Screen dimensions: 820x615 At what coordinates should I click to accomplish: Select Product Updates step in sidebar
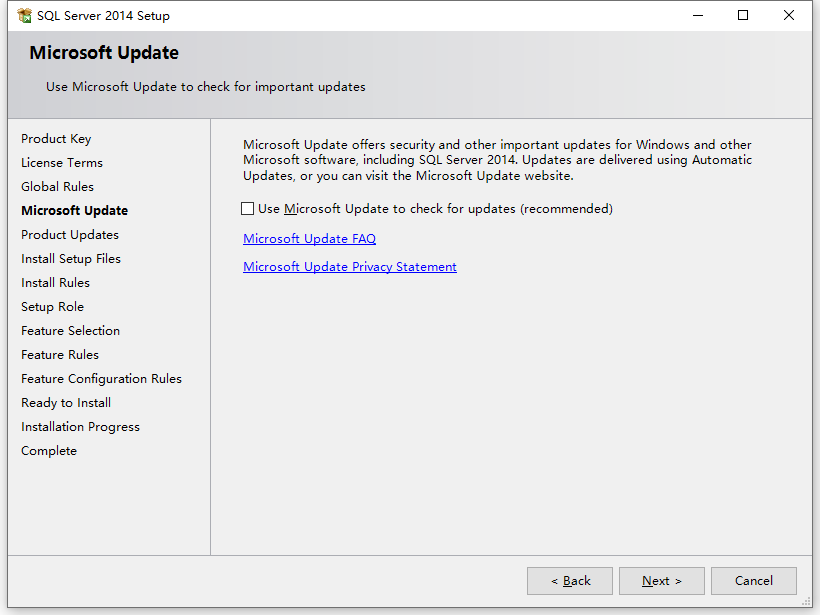70,235
